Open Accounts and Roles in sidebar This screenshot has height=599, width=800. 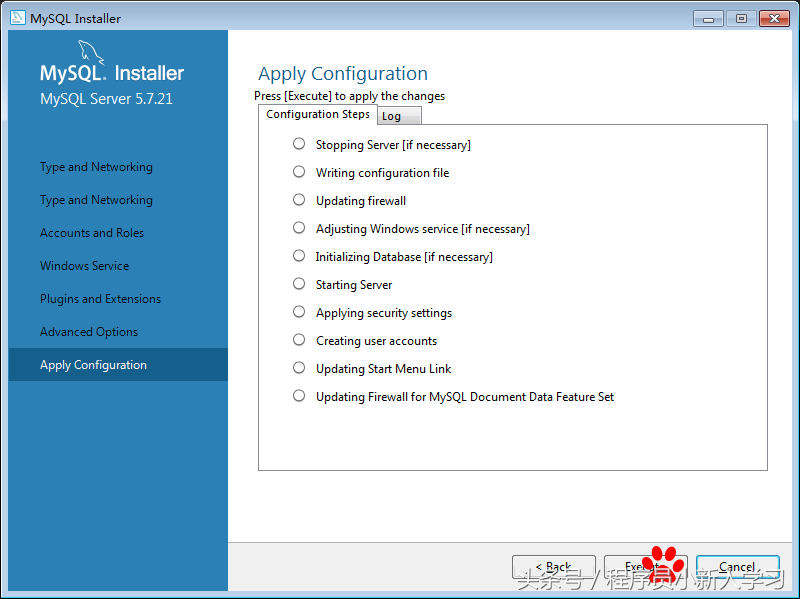[x=92, y=233]
